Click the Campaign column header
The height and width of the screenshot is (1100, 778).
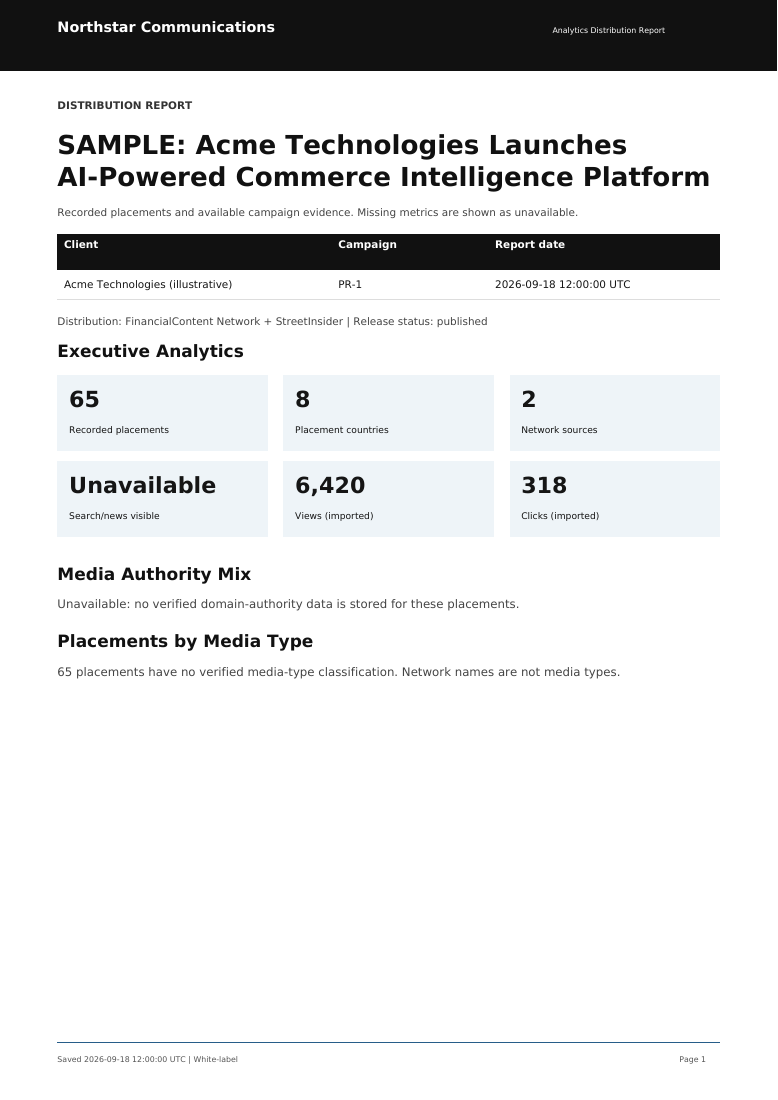367,244
